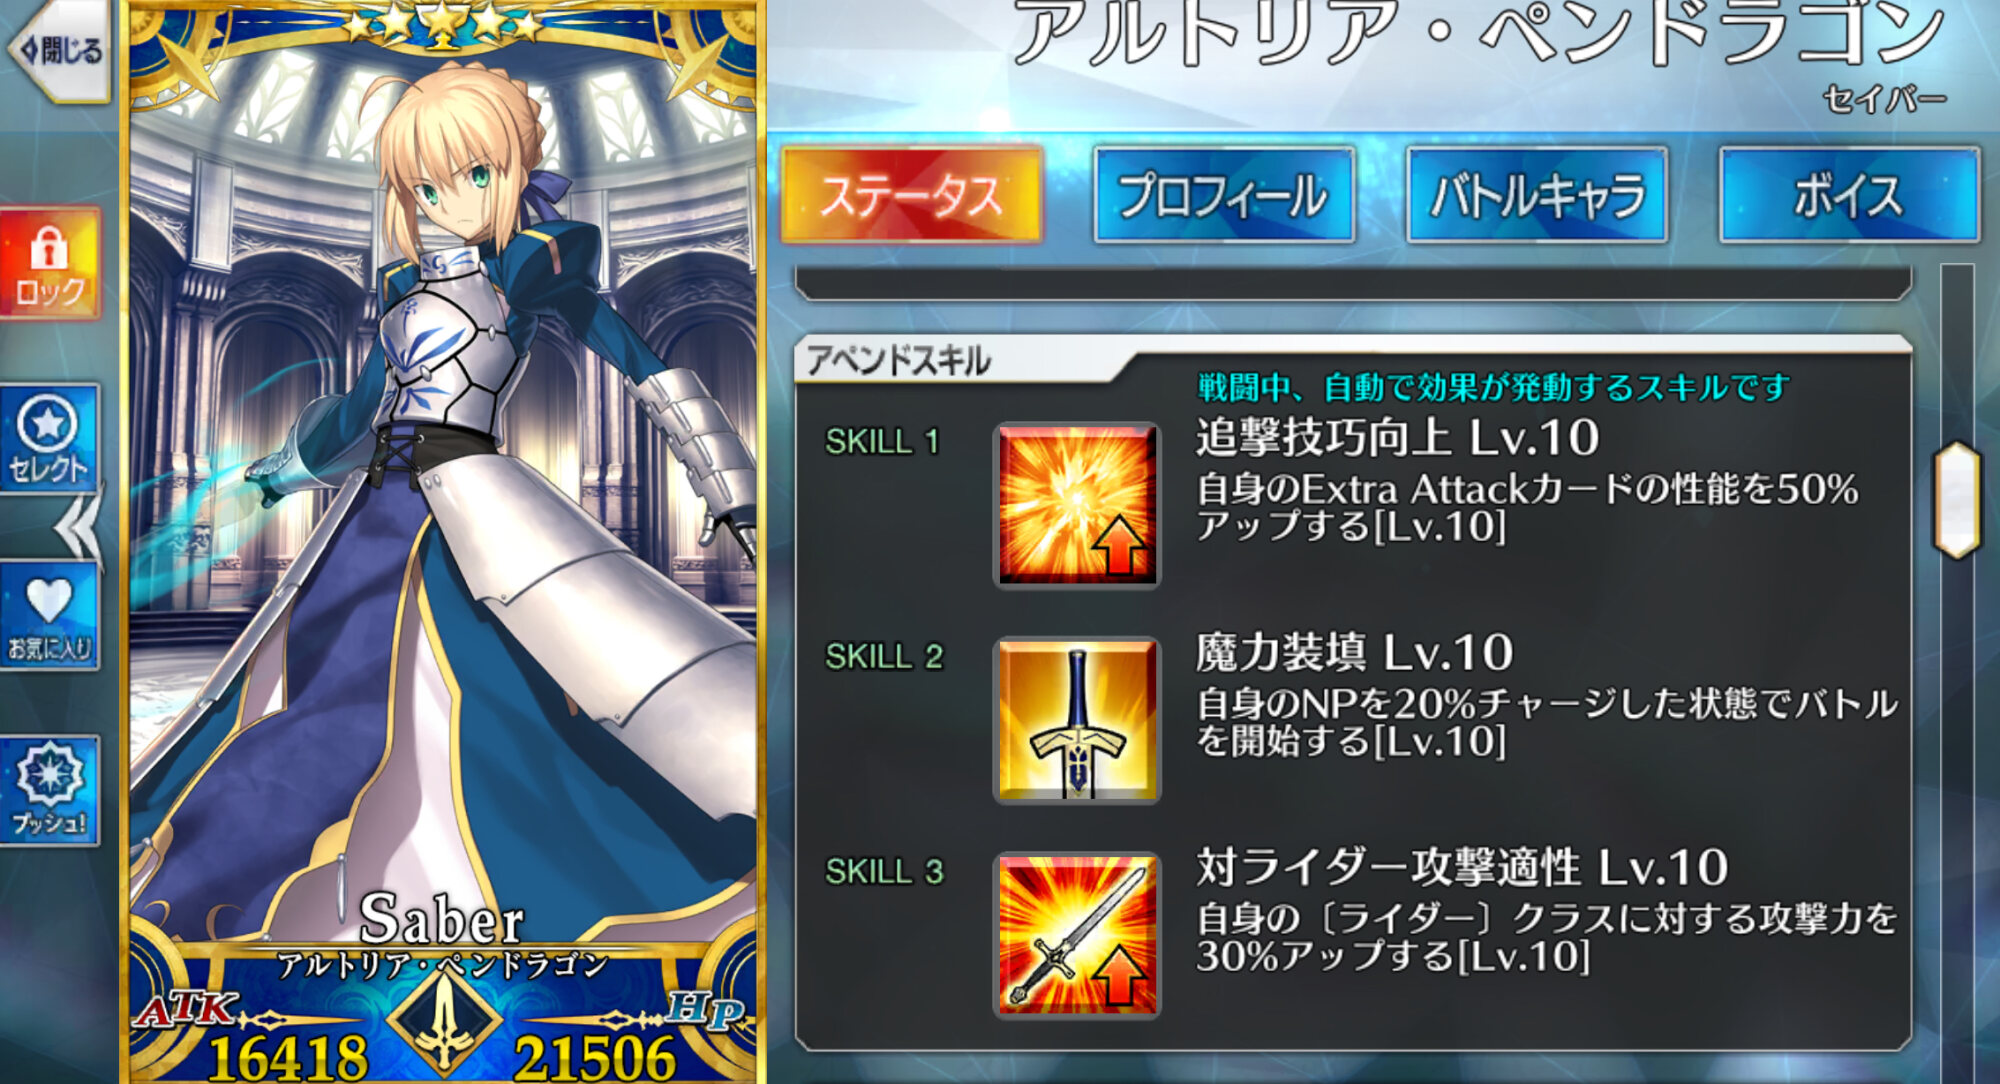Click the ATK 16418 value
Screen dimensions: 2000x1084
(288, 1056)
